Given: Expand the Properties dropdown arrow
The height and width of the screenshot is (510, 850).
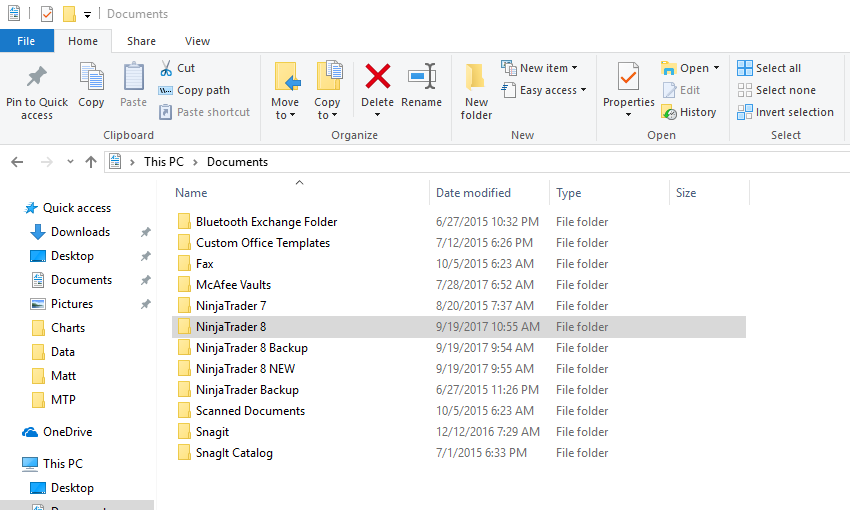Looking at the screenshot, I should click(628, 115).
